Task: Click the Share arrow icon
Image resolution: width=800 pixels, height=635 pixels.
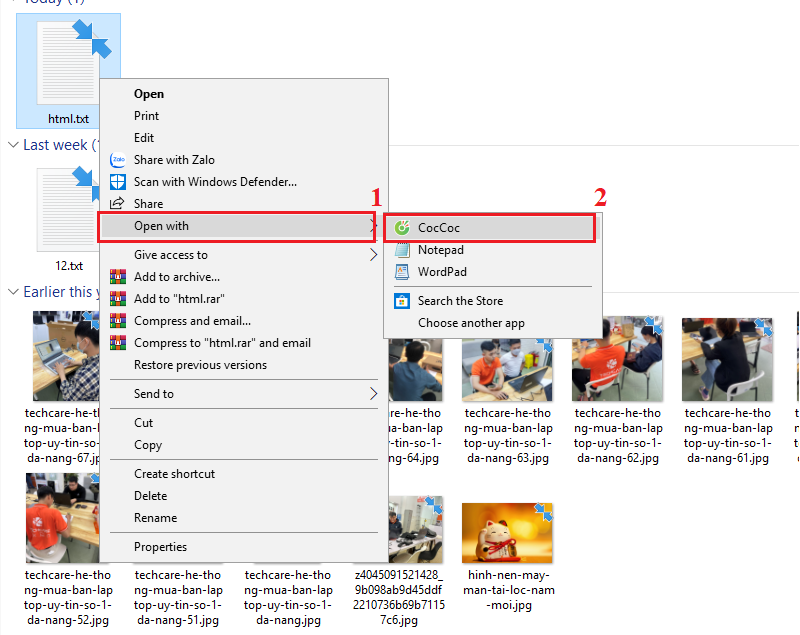Action: [x=118, y=204]
